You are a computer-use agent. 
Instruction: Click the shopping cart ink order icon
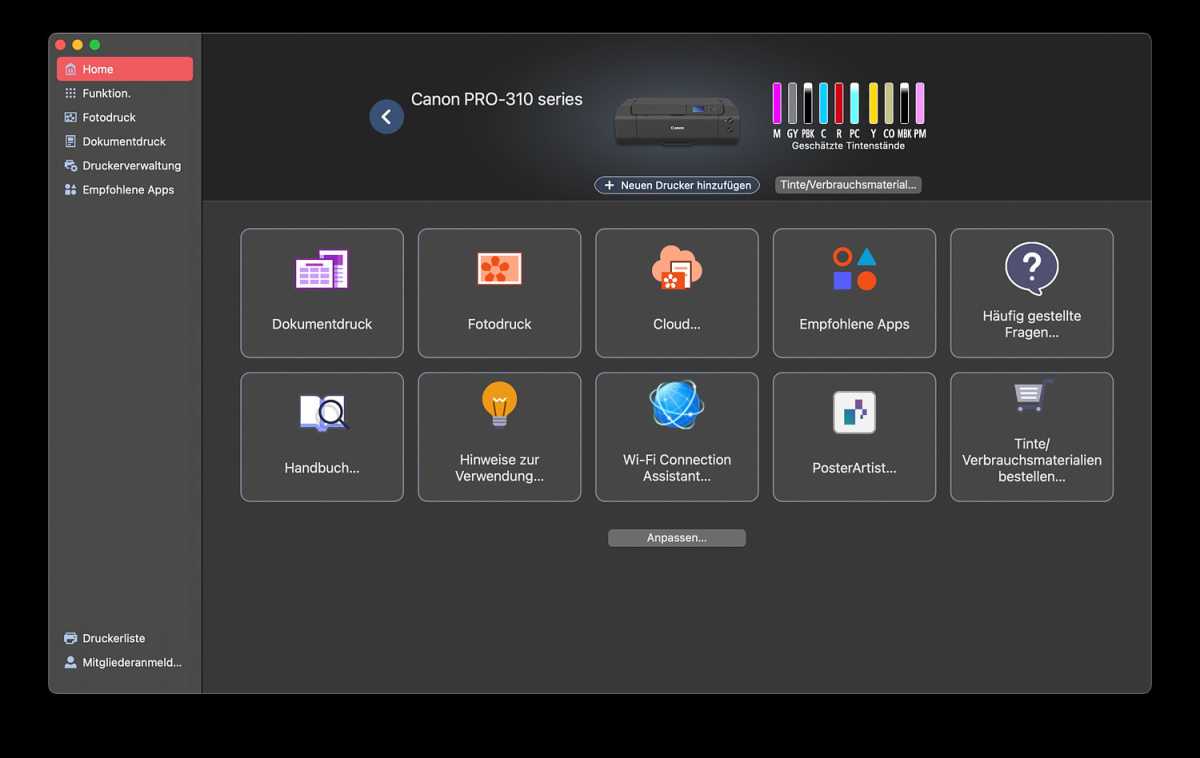pyautogui.click(x=1031, y=397)
